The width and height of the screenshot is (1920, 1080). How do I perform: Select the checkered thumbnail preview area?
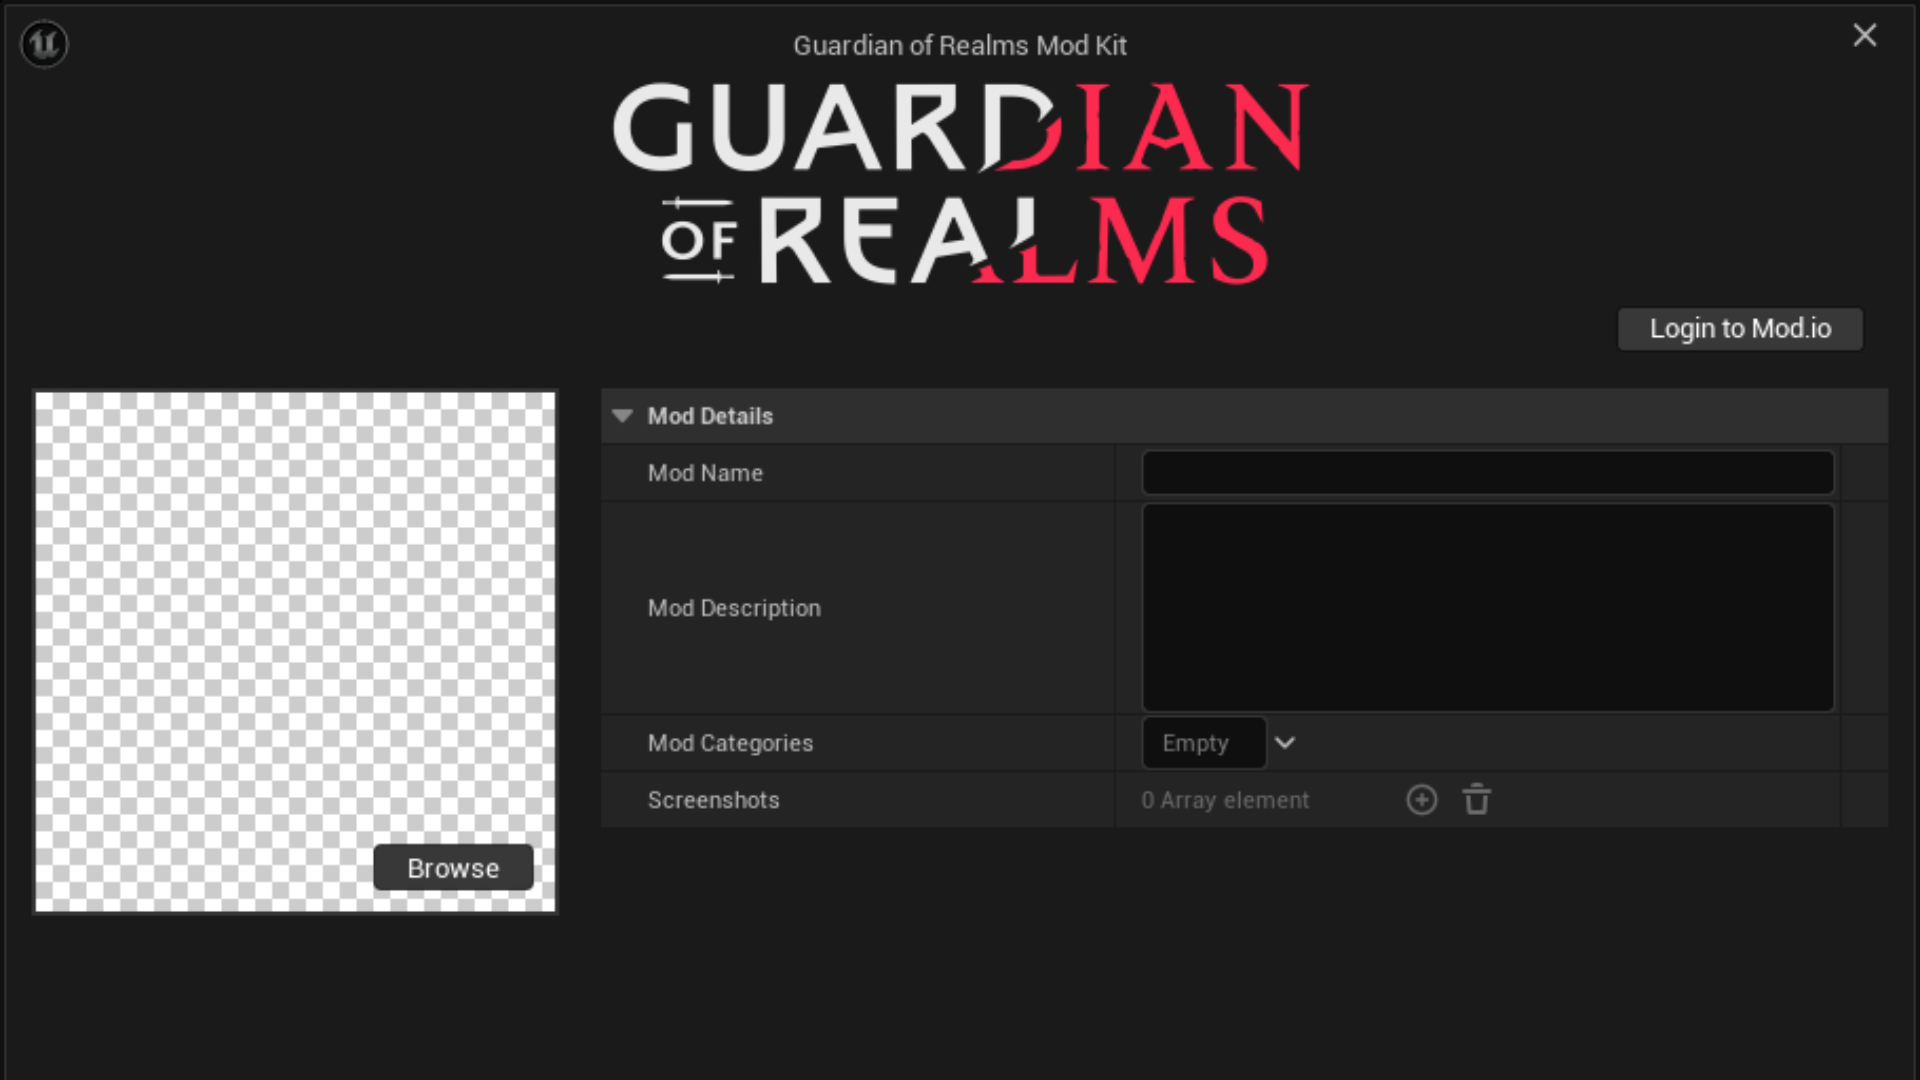click(295, 652)
